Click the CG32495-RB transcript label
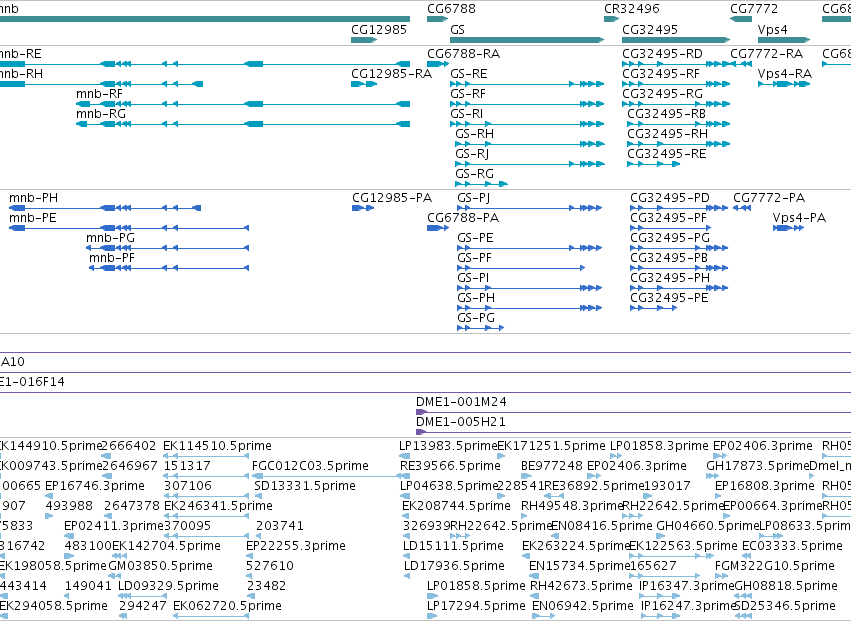This screenshot has width=851, height=621. tap(666, 114)
